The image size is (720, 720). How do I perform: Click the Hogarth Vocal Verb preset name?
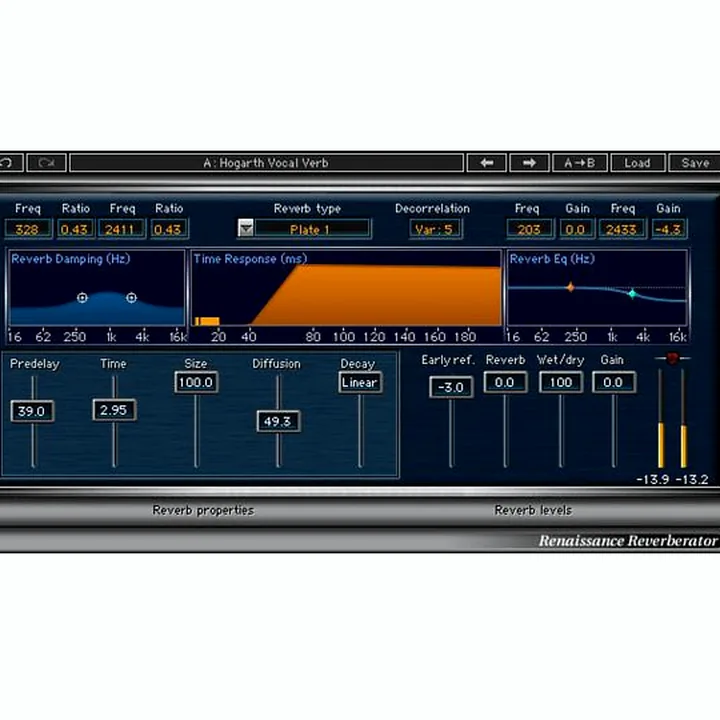coord(266,163)
